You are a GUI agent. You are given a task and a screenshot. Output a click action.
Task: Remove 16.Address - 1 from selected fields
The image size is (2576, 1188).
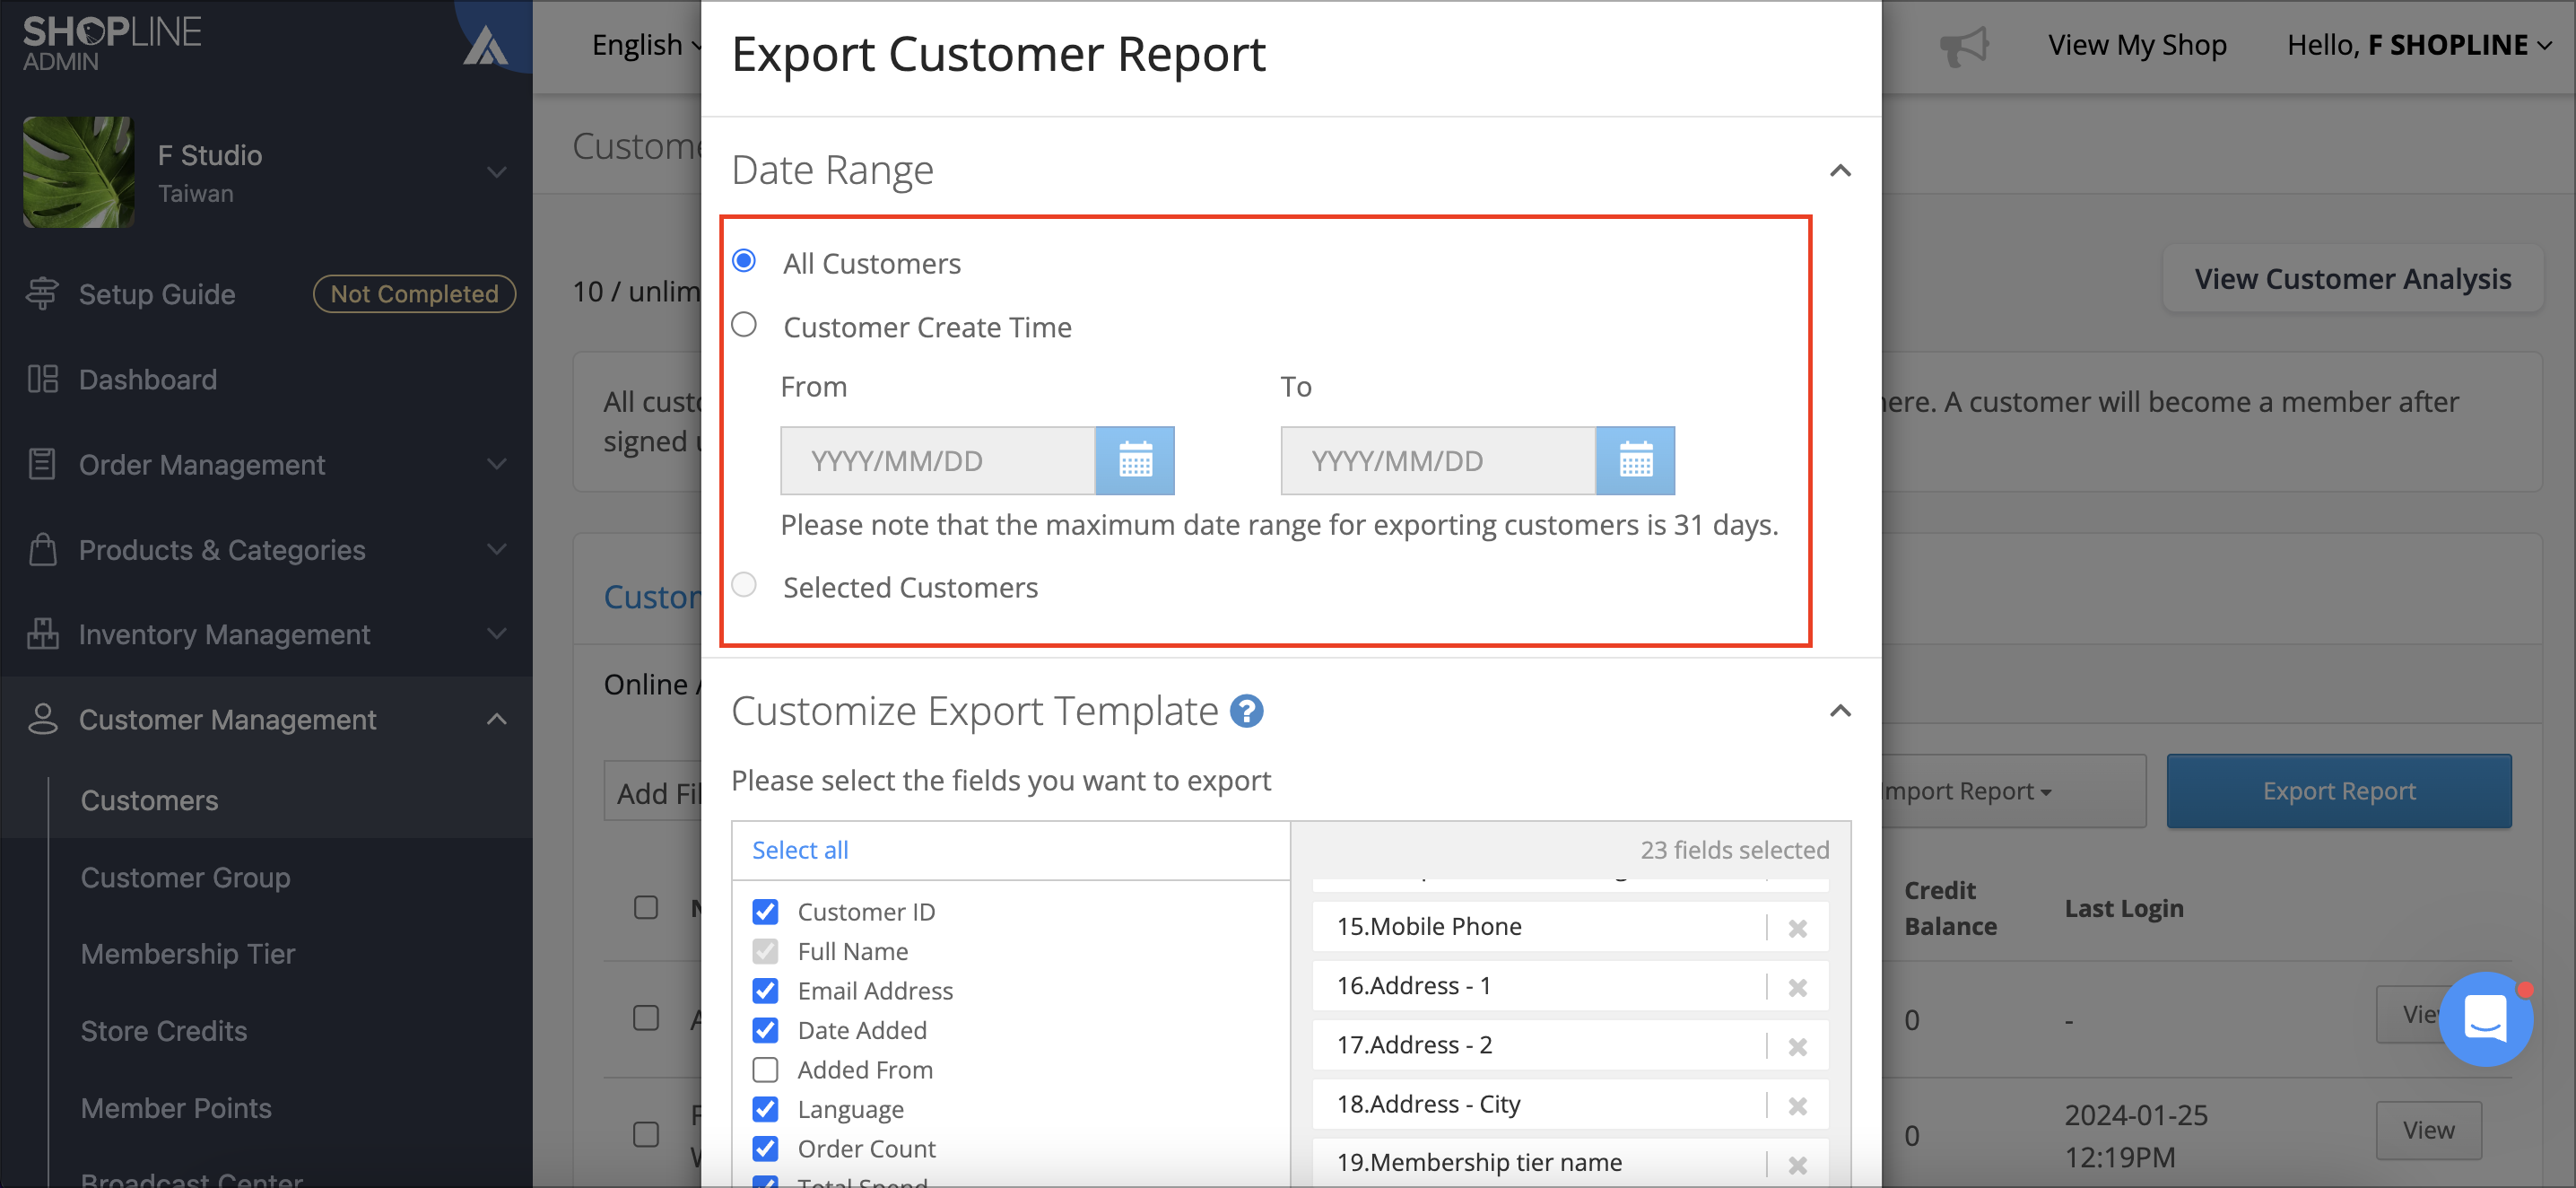(x=1797, y=987)
